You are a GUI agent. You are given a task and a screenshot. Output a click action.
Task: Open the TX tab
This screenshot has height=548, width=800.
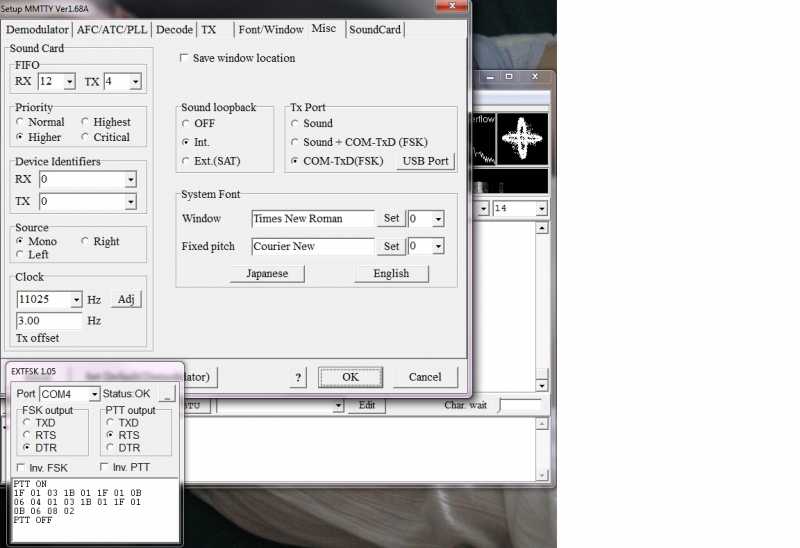coord(209,30)
